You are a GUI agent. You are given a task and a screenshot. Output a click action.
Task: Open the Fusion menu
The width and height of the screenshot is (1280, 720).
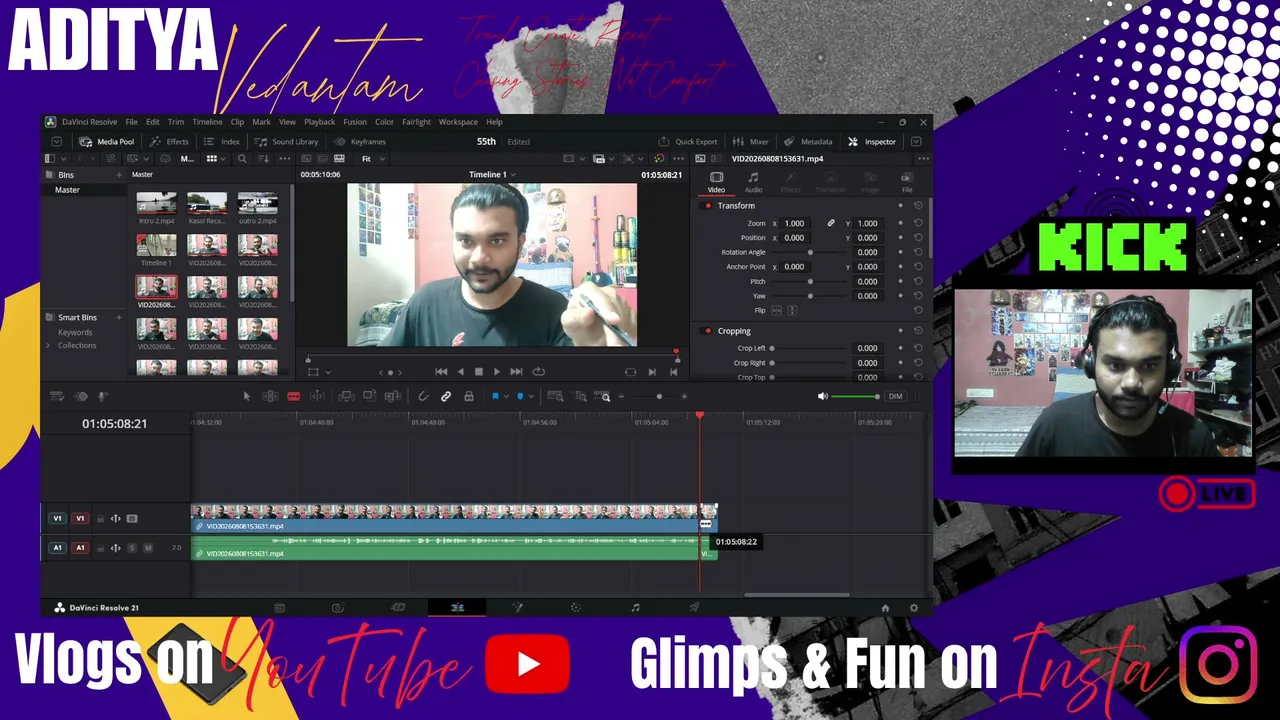(355, 122)
